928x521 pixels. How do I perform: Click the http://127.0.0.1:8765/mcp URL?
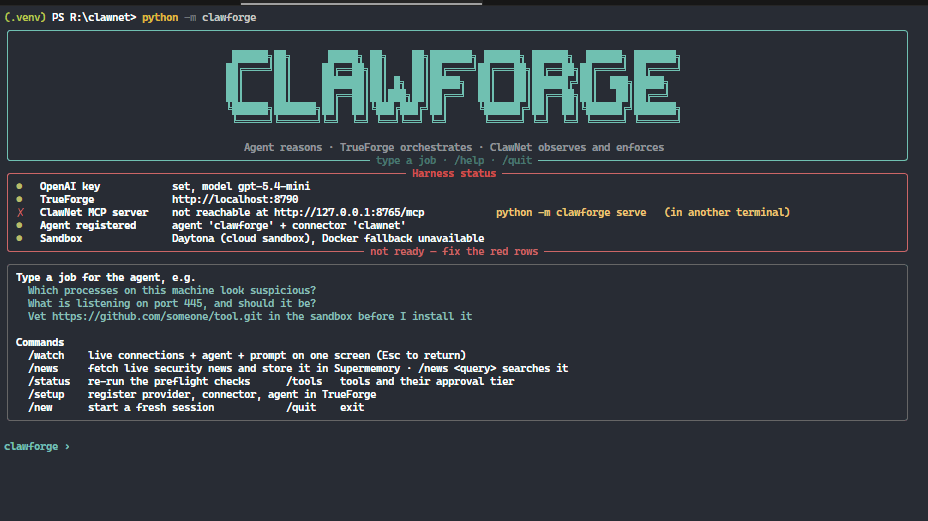pyautogui.click(x=349, y=212)
